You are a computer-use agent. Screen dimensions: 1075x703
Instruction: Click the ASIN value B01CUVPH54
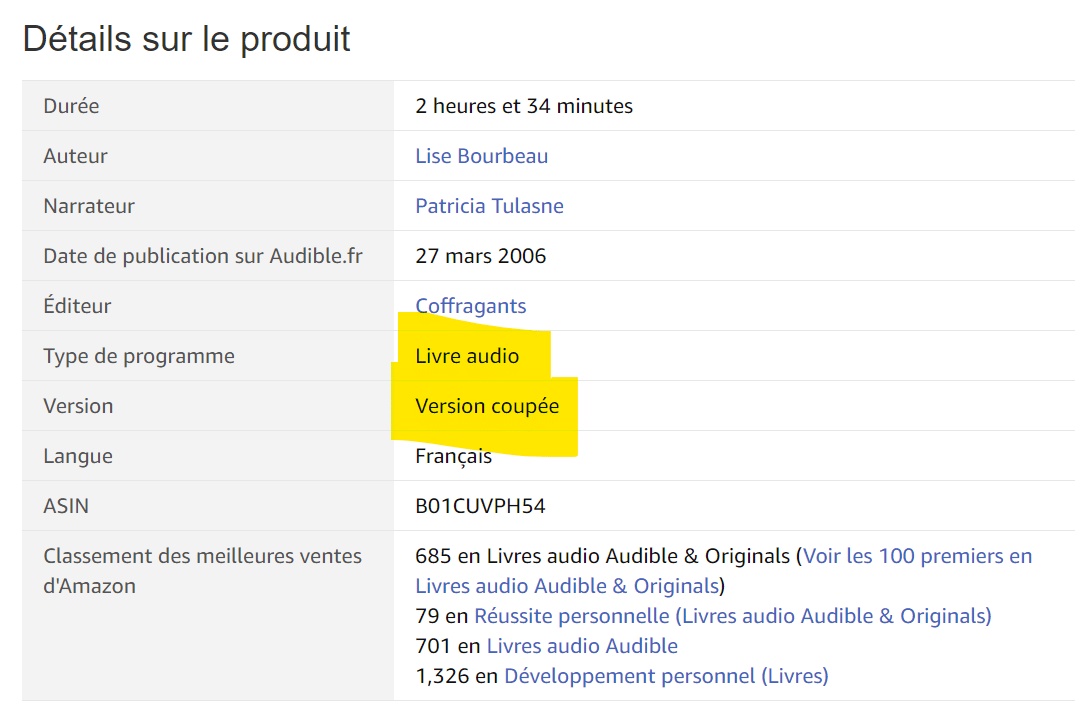tap(480, 506)
